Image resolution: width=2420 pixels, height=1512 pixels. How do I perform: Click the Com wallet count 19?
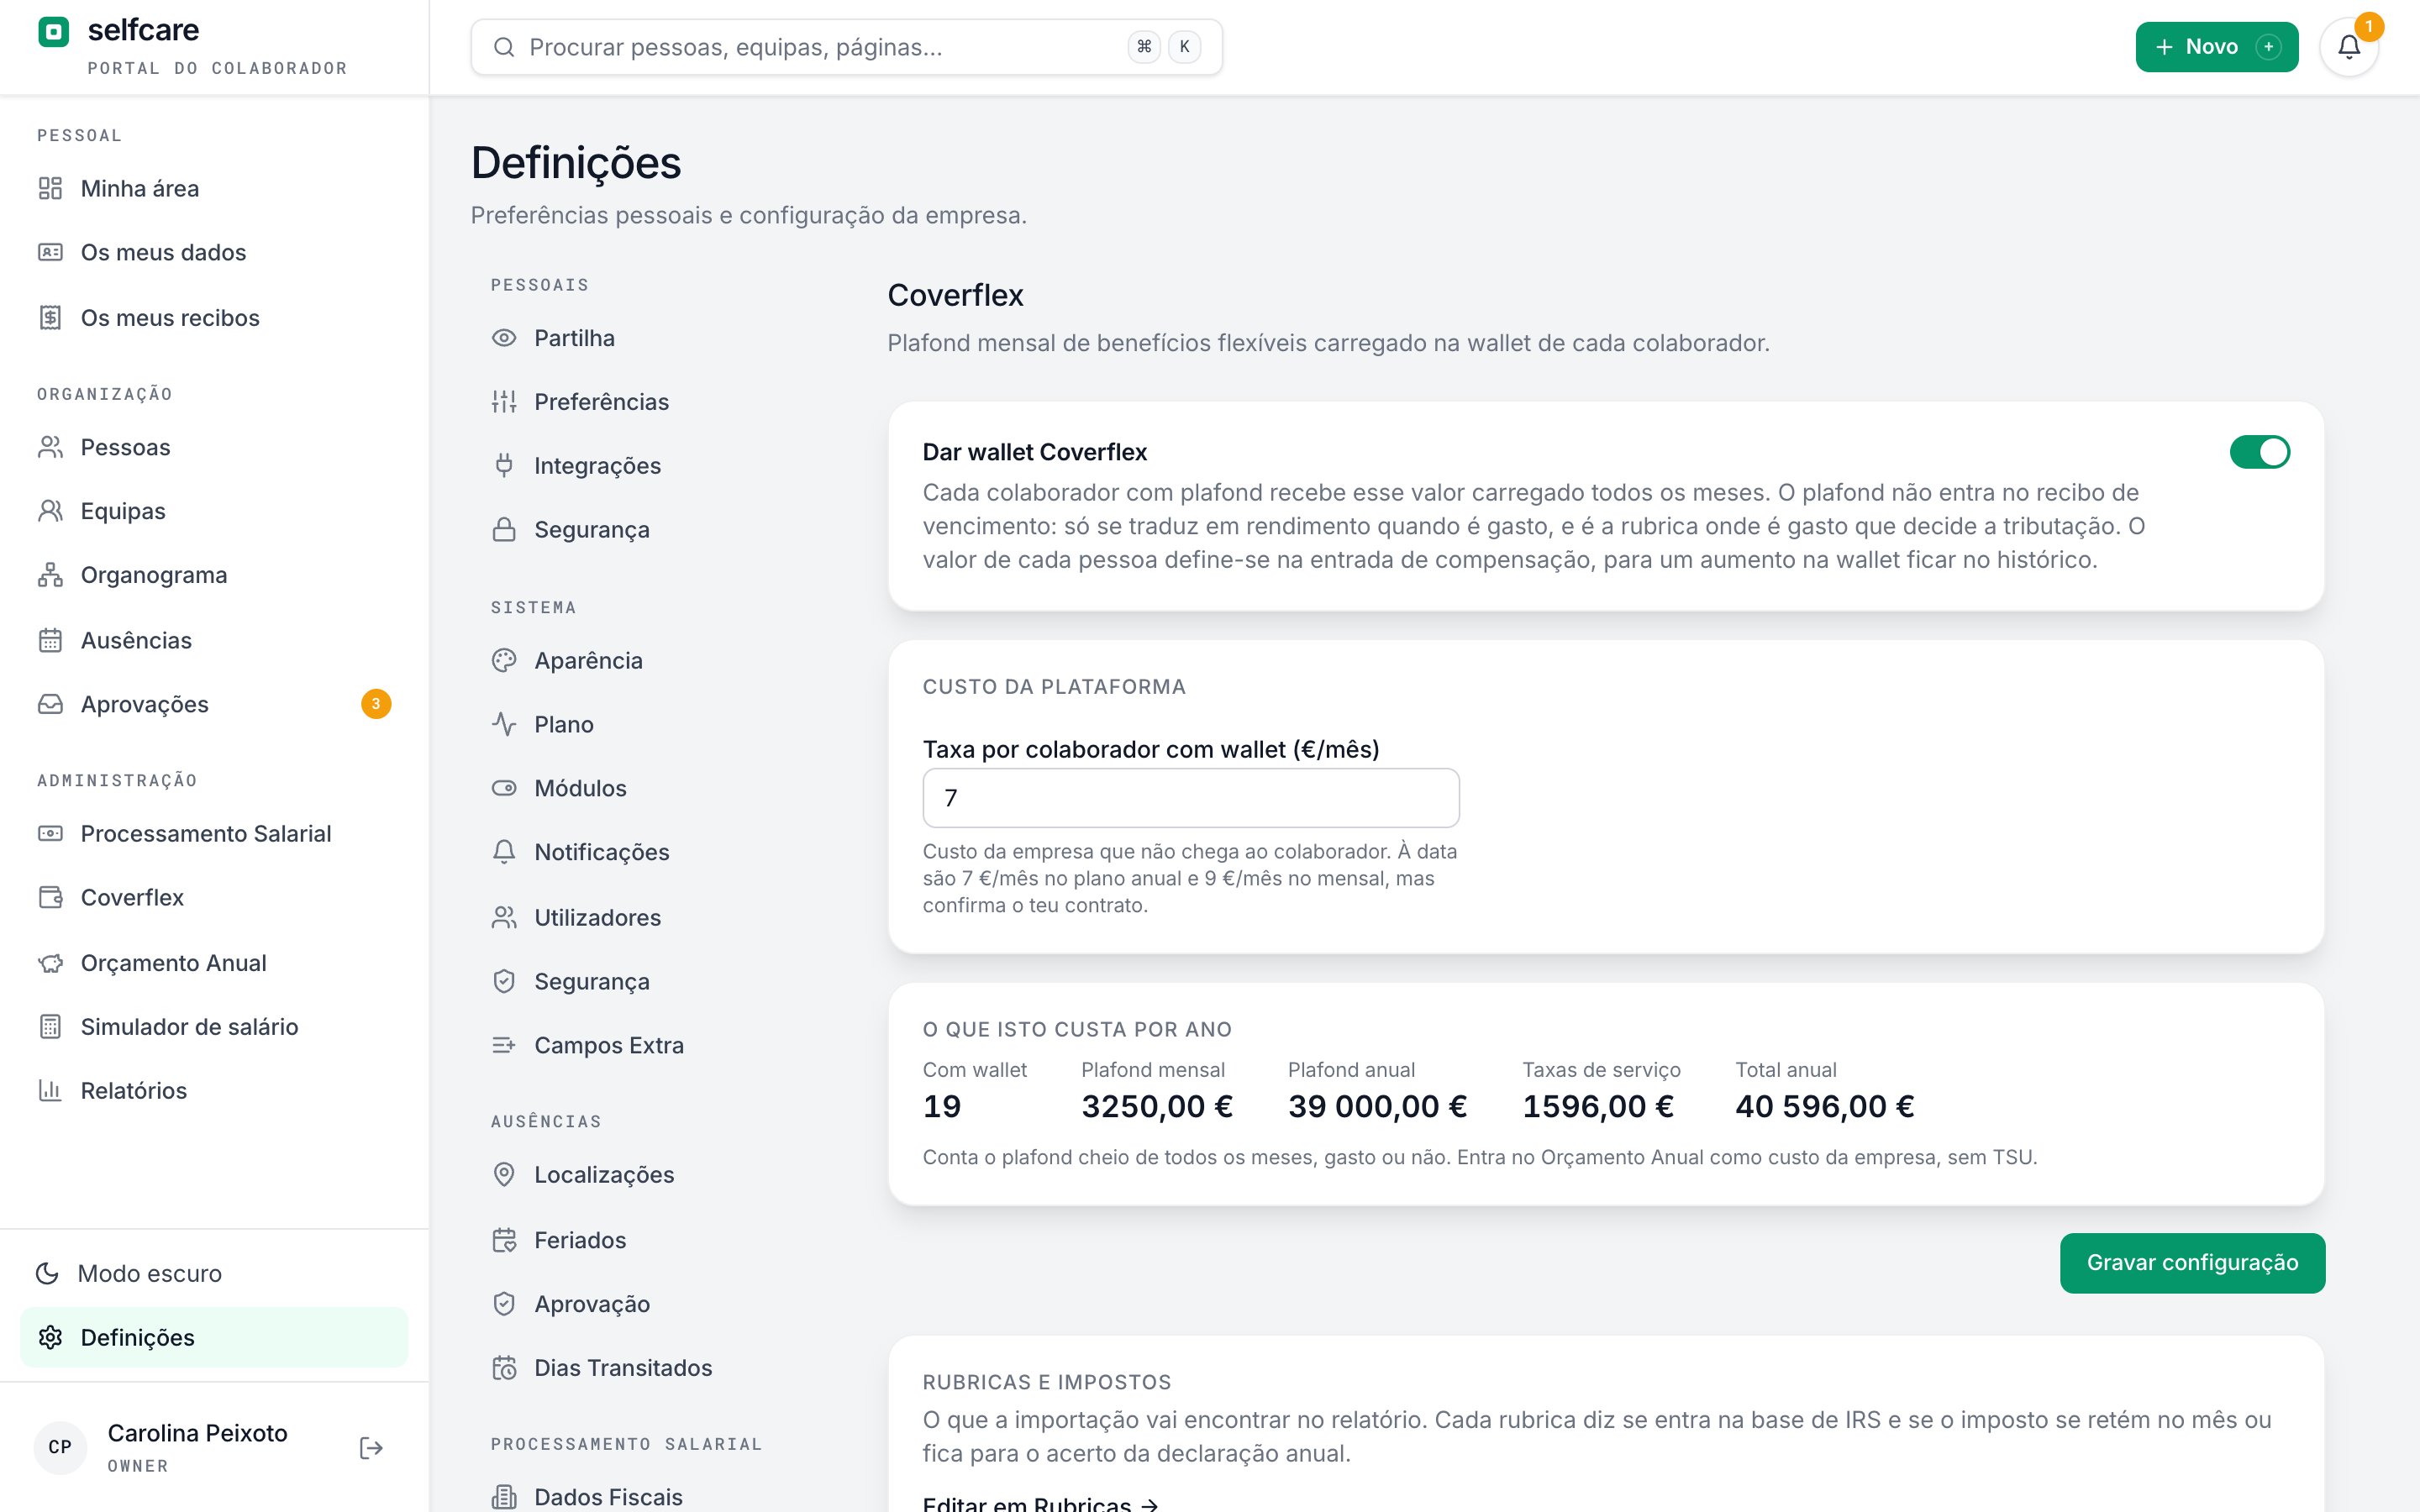[x=941, y=1106]
